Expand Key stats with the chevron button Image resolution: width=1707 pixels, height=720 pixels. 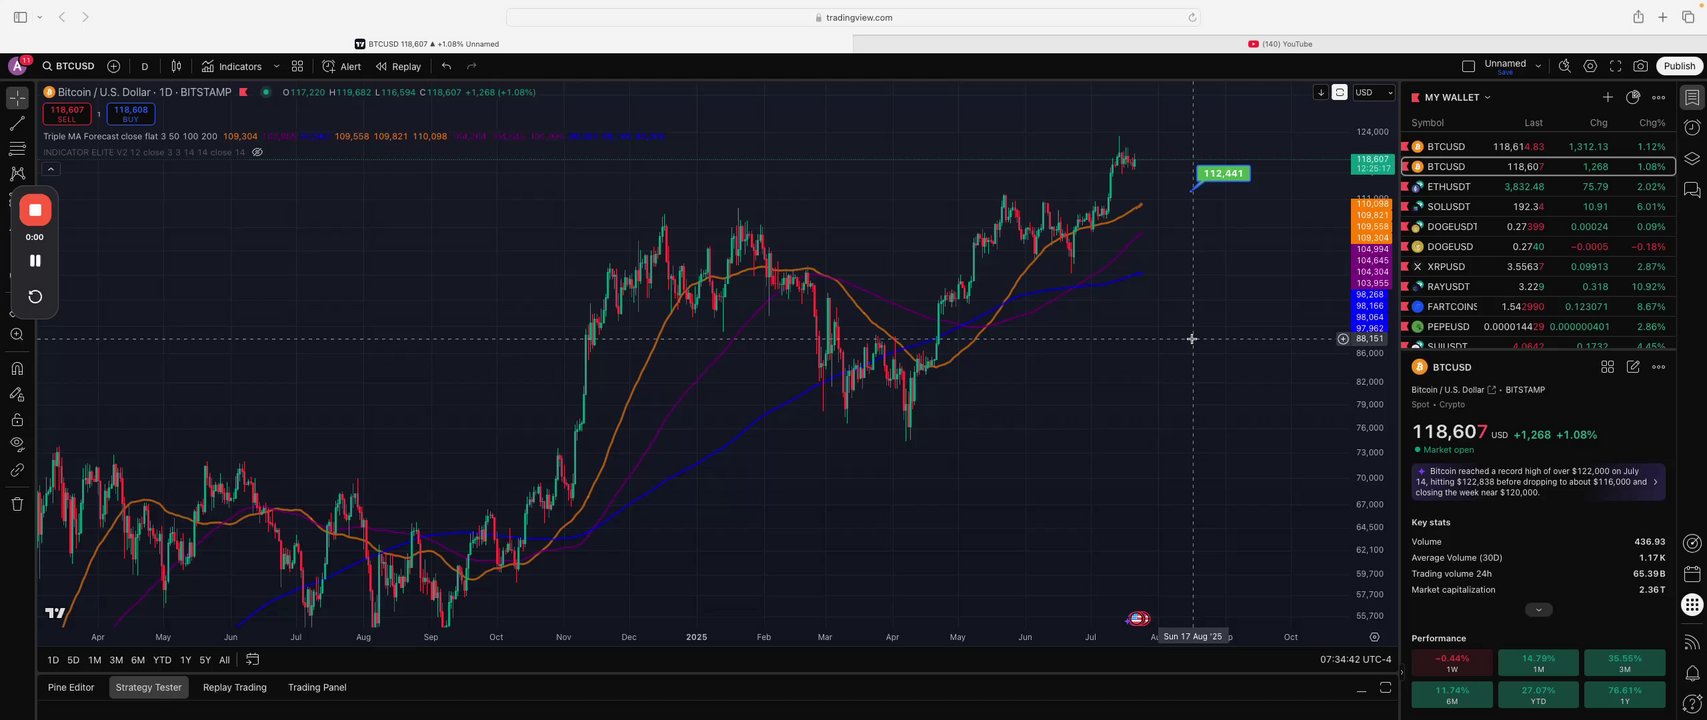coord(1538,610)
